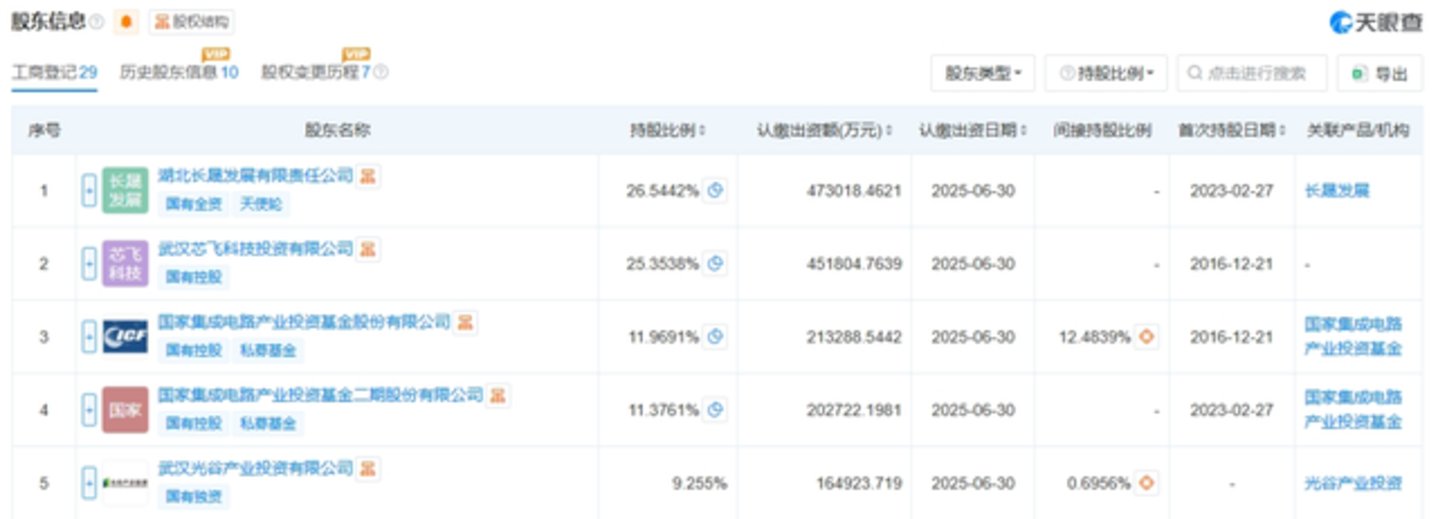
Task: Expand the 国家集成电路产业投资基金二期 row
Action: [x=89, y=410]
